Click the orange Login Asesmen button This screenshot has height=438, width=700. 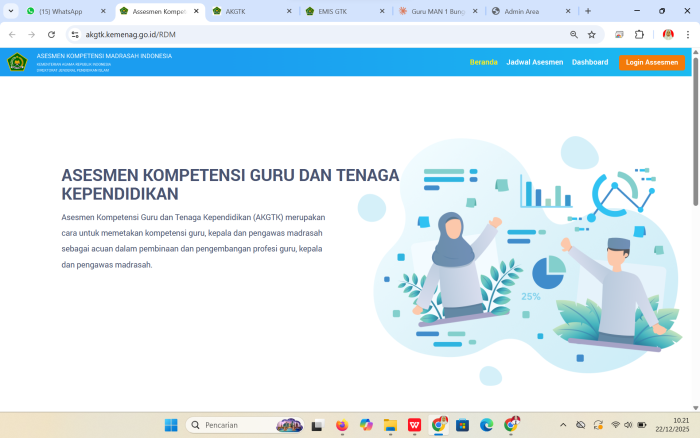[651, 63]
